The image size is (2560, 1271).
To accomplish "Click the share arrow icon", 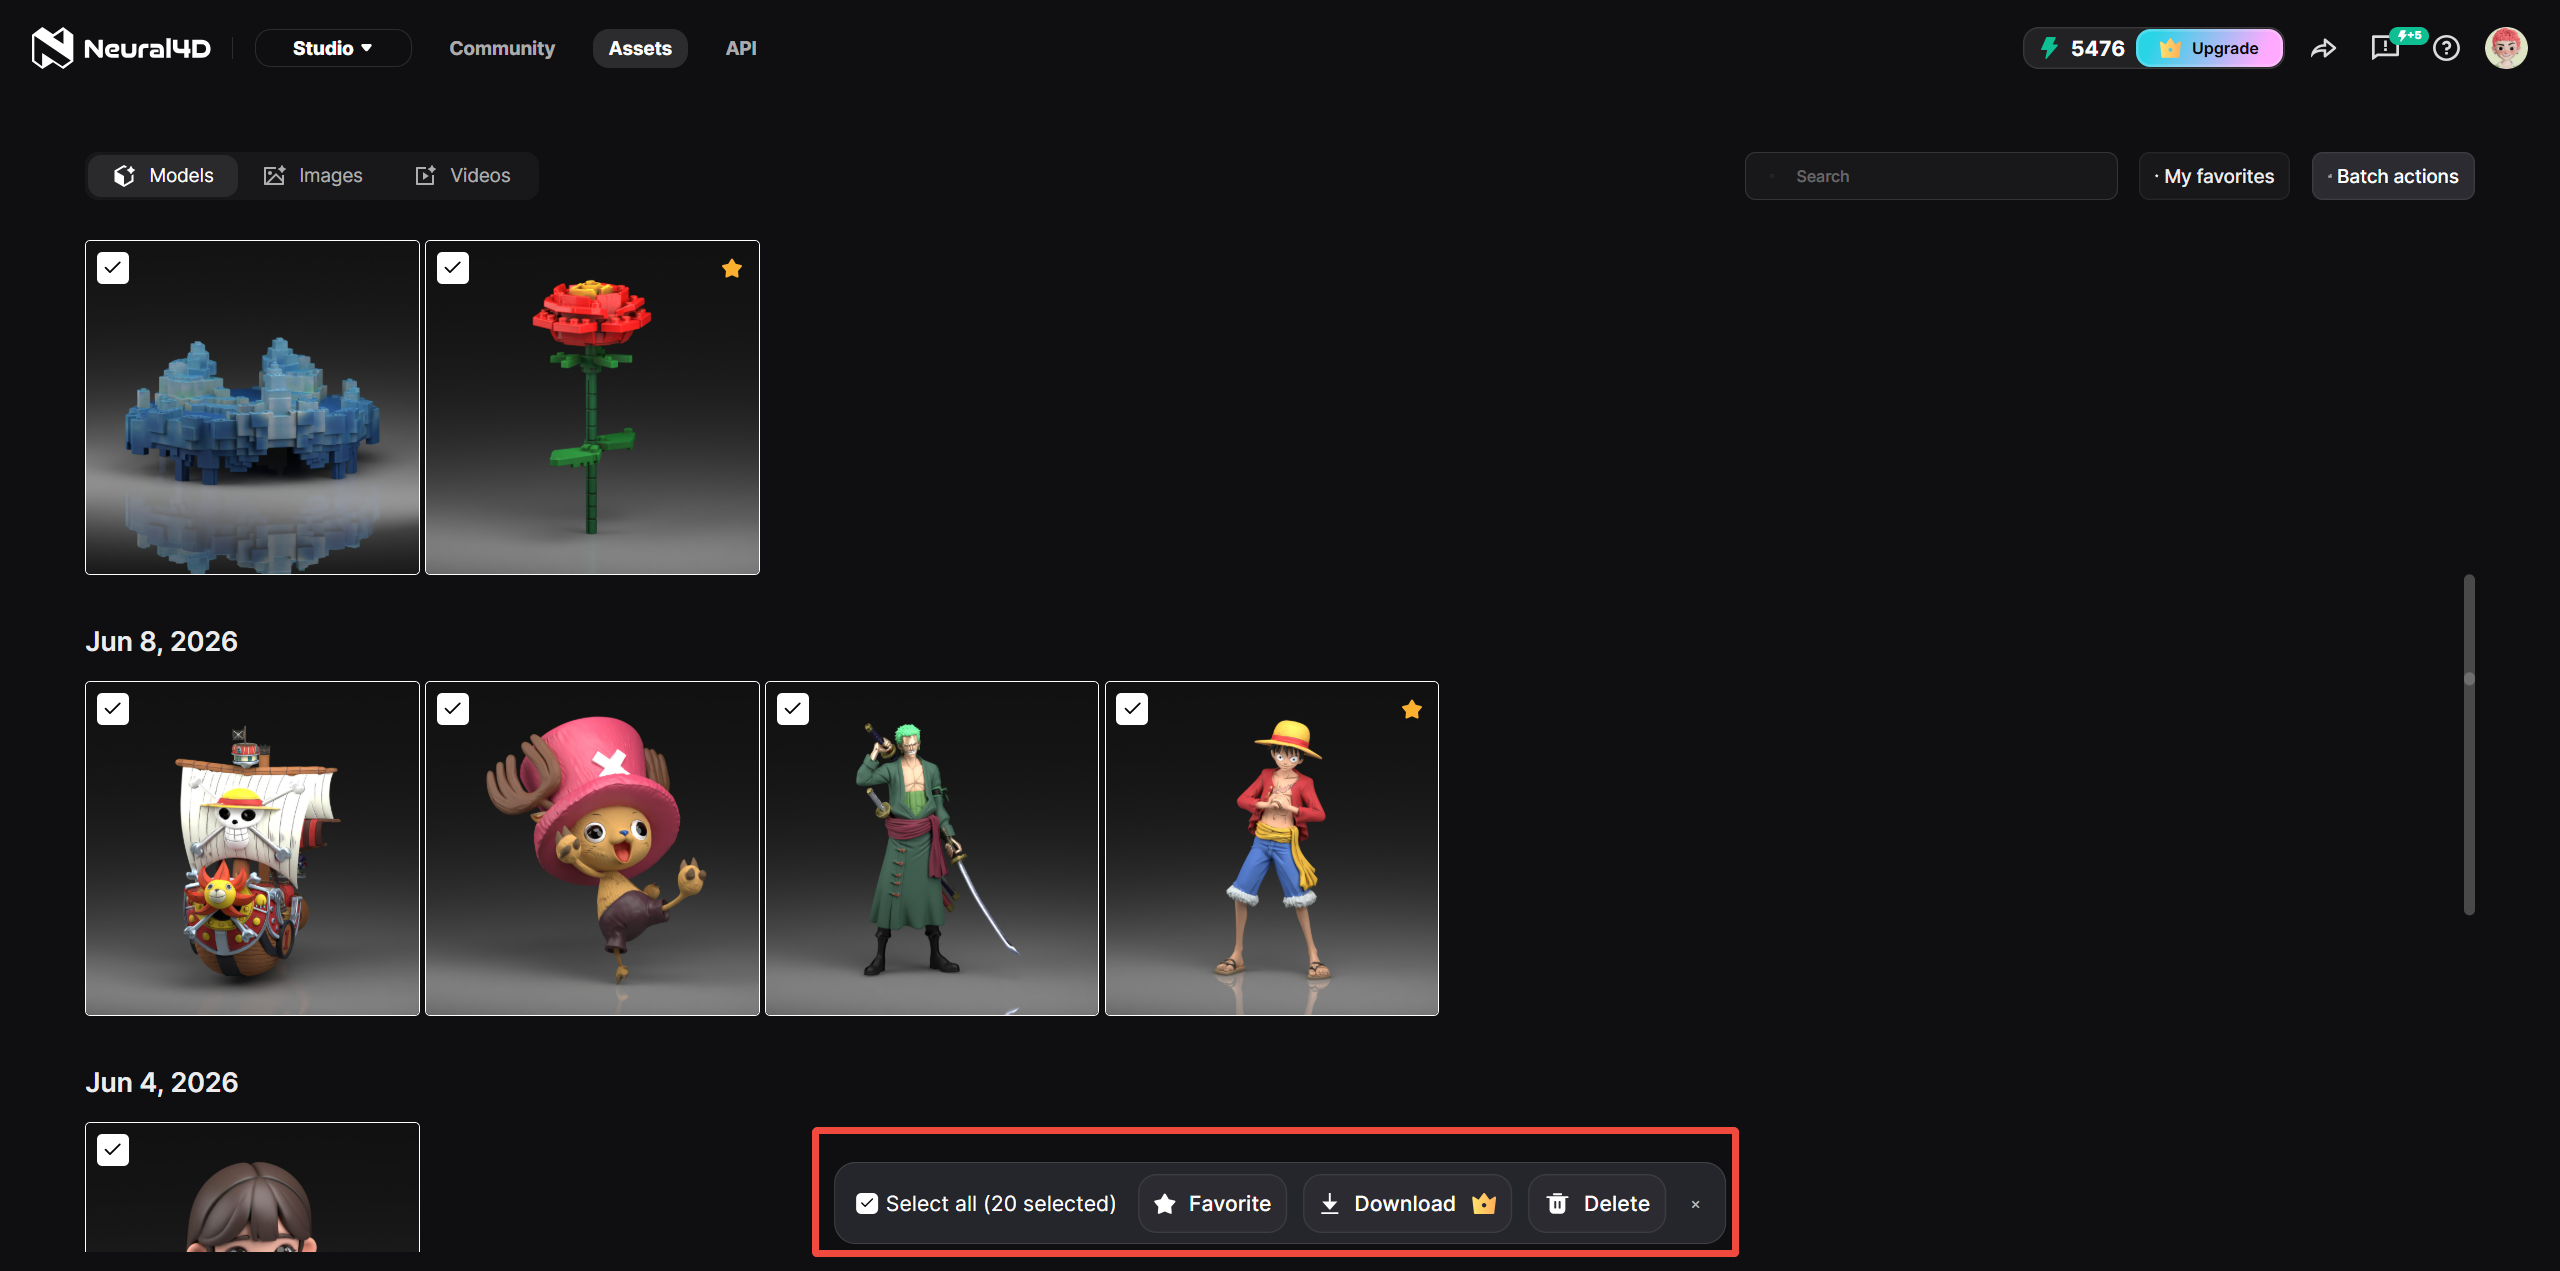I will 2323,48.
